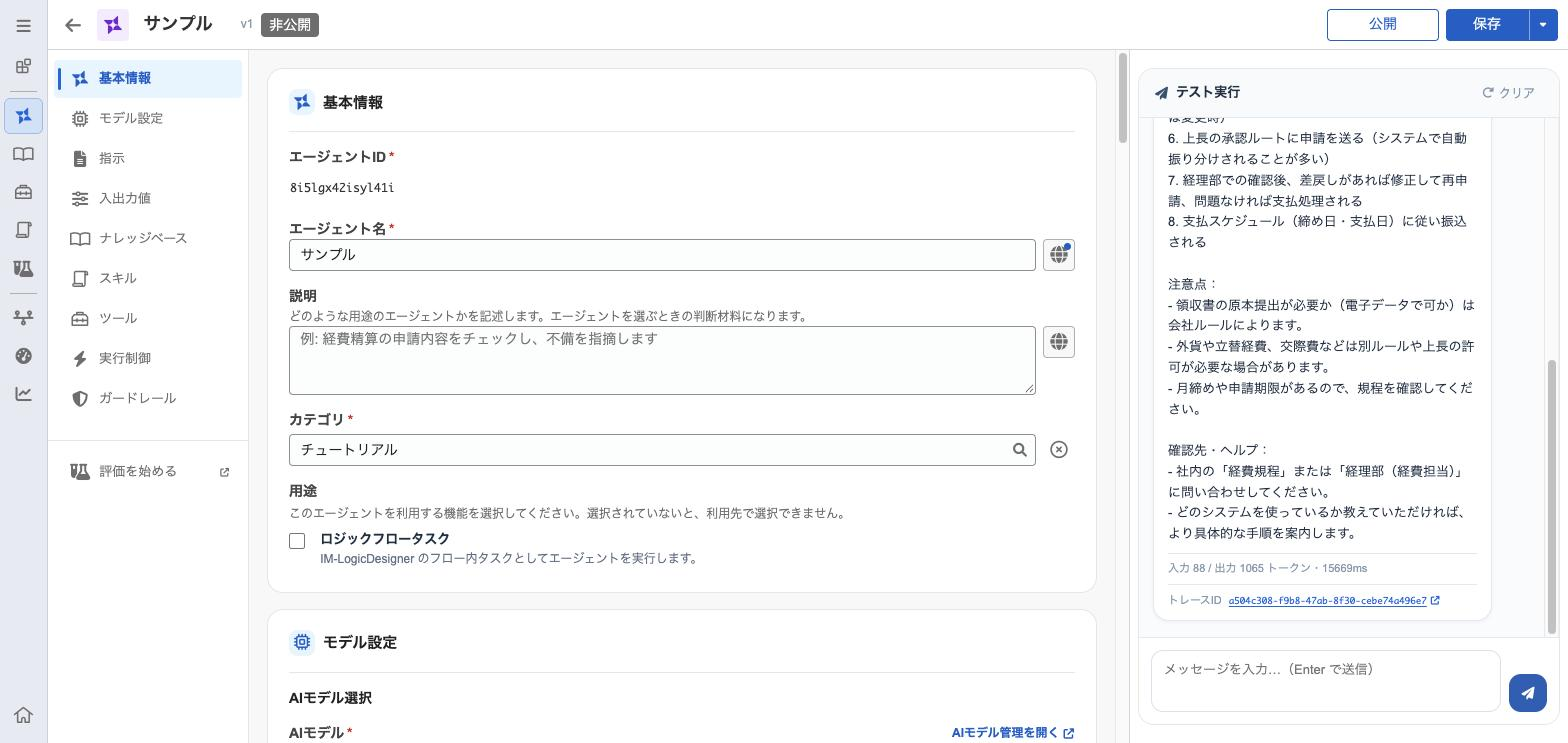Click the 公開 button
This screenshot has width=1568, height=743.
click(x=1382, y=25)
